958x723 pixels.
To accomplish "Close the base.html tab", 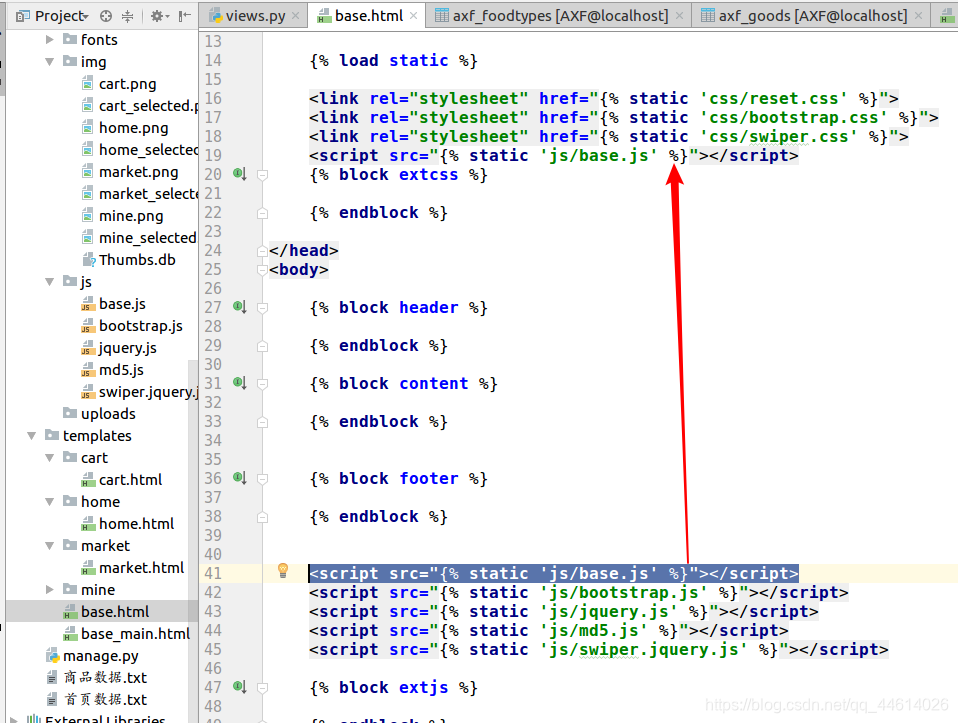I will tap(414, 16).
